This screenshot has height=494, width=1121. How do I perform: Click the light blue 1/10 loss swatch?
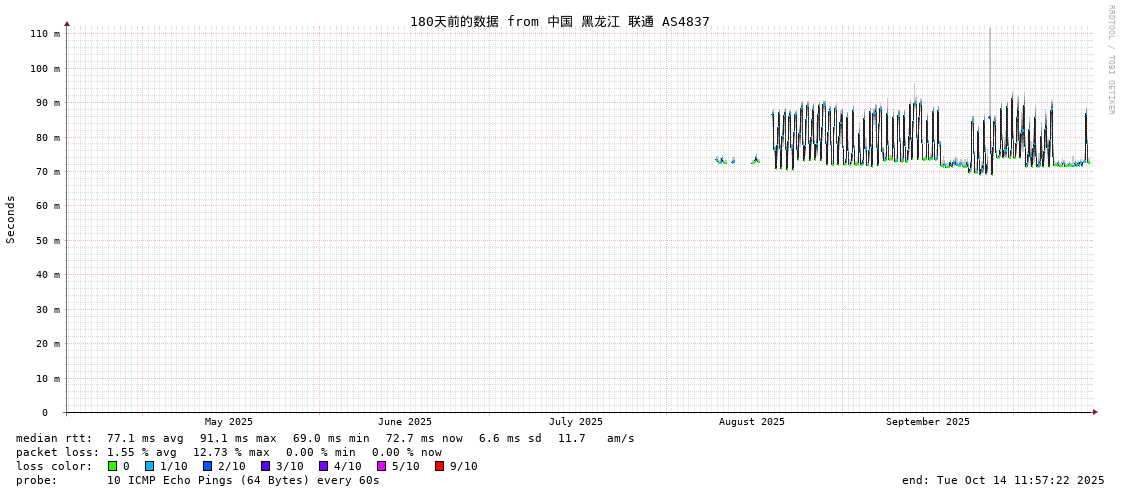click(150, 466)
